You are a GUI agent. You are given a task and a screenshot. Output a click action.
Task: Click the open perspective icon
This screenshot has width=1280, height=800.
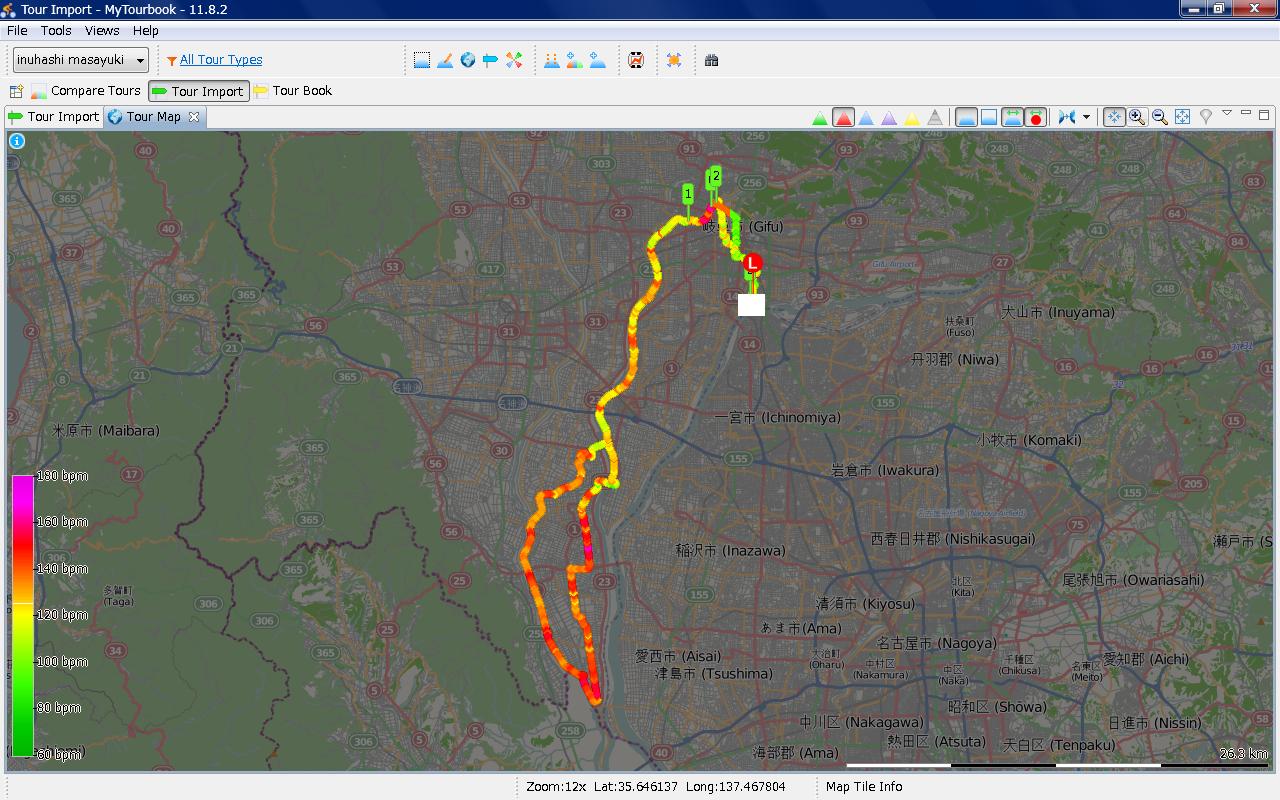tap(16, 91)
